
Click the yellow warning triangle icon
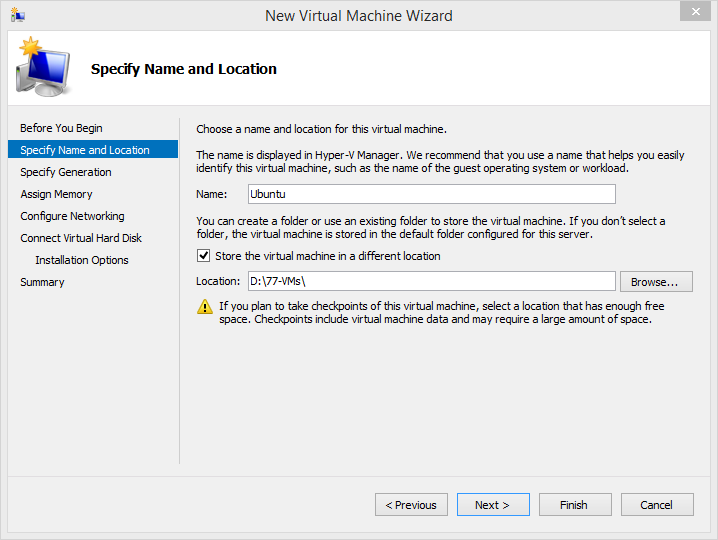[x=205, y=306]
